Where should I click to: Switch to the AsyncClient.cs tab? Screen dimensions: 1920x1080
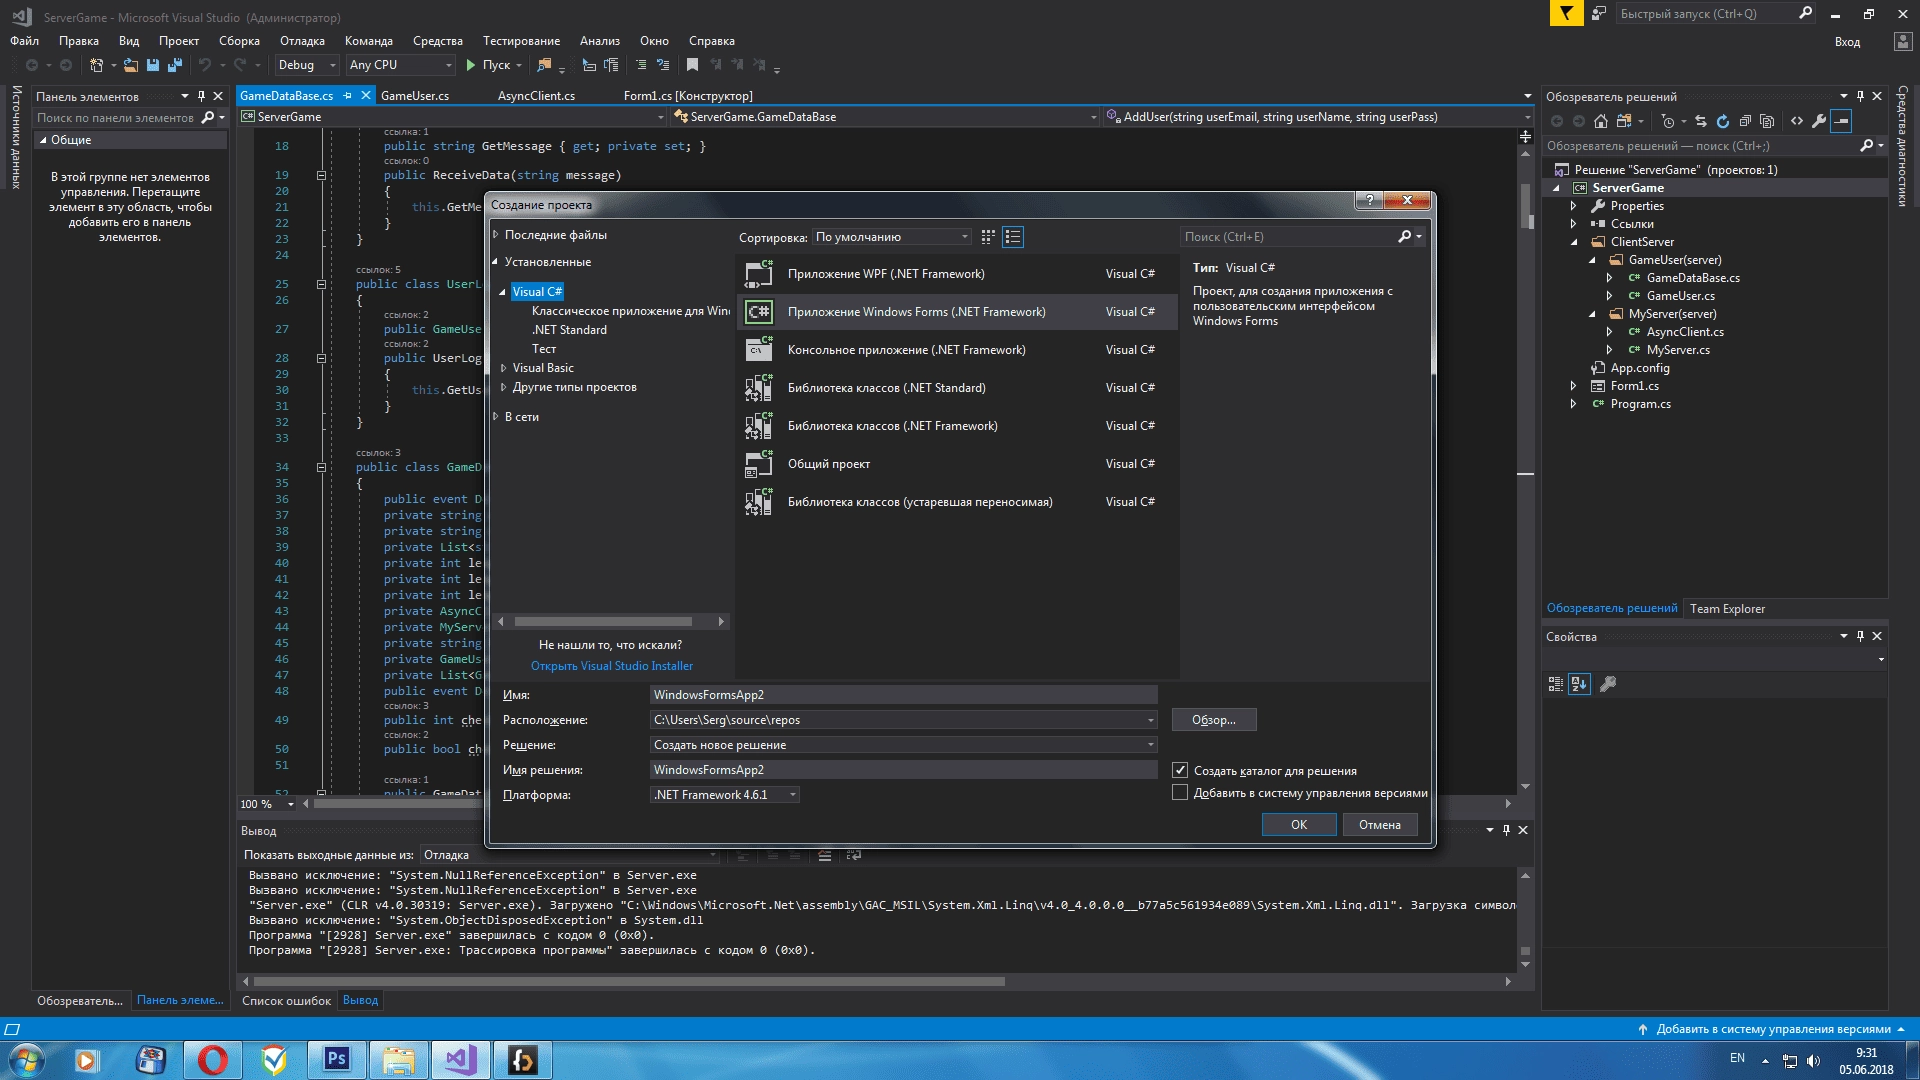tap(537, 96)
